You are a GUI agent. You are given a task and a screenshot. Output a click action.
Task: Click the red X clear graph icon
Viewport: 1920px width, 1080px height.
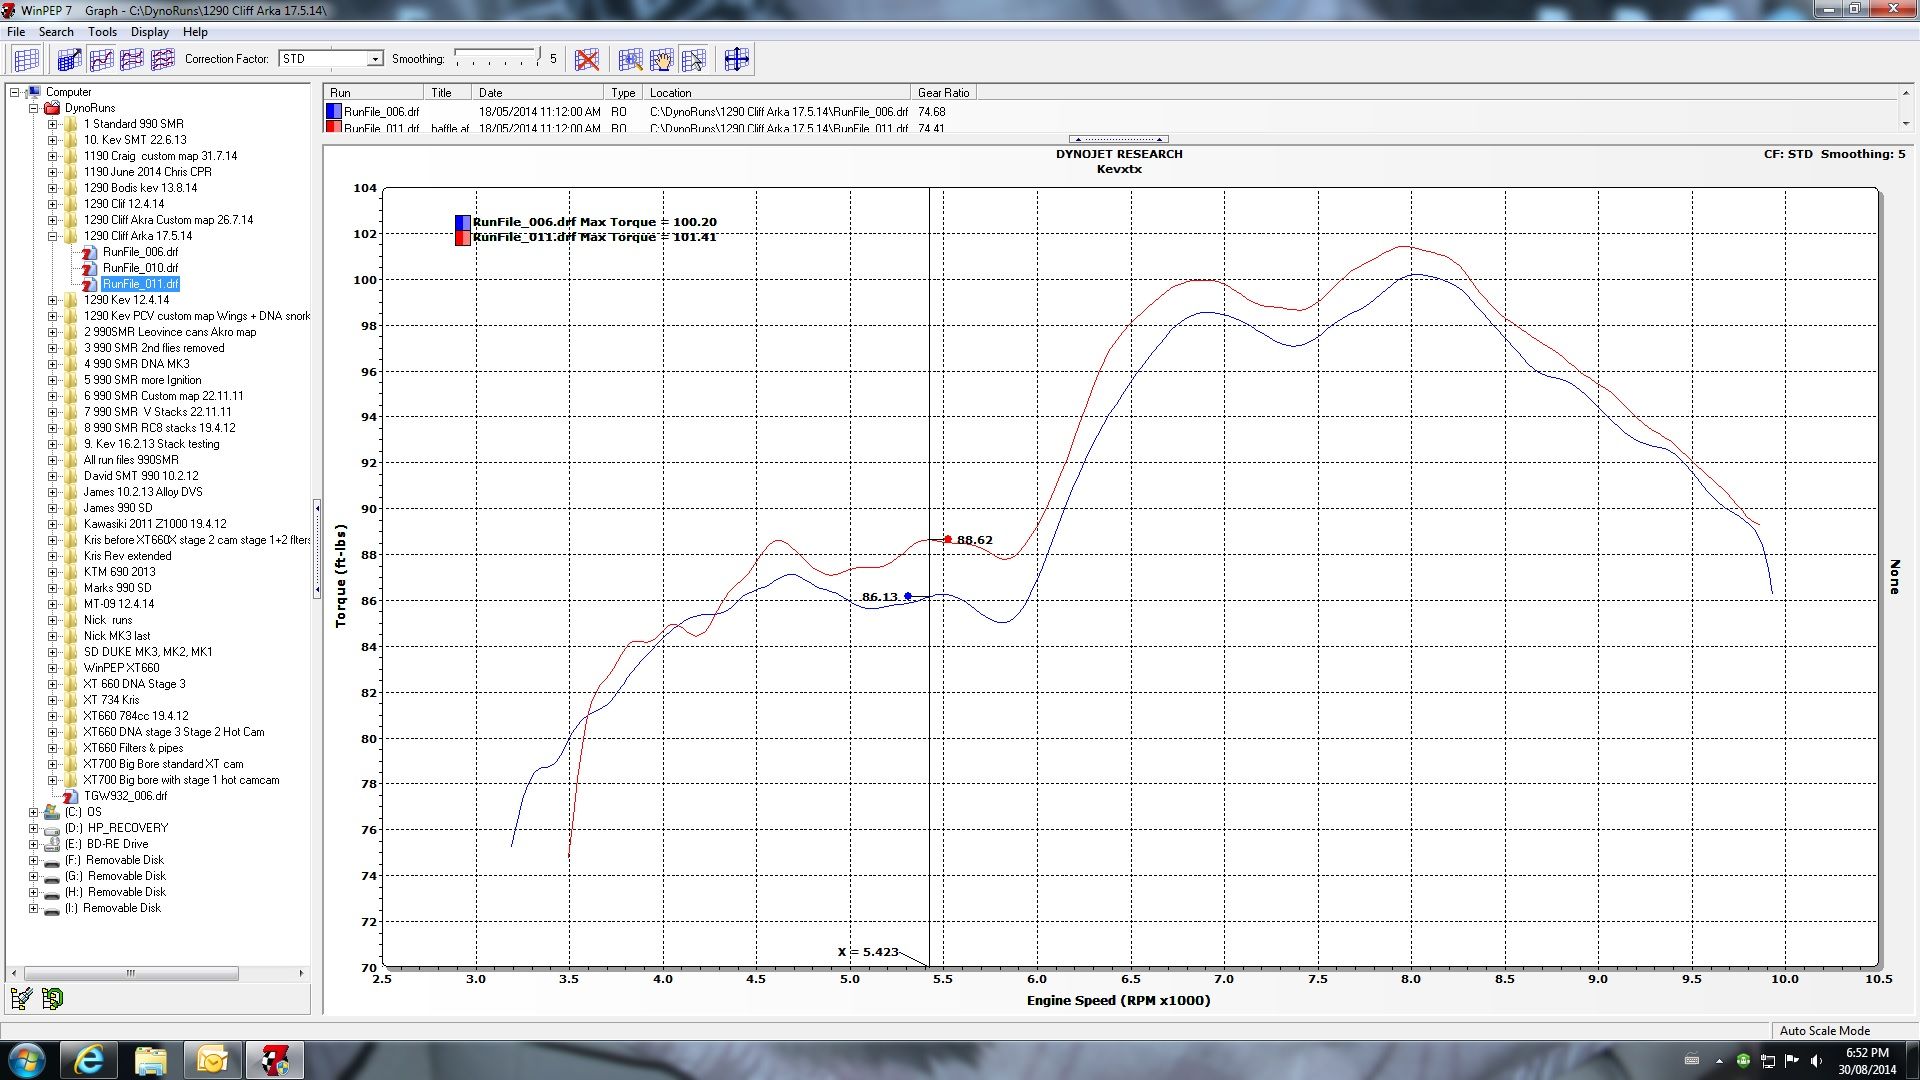pyautogui.click(x=587, y=60)
